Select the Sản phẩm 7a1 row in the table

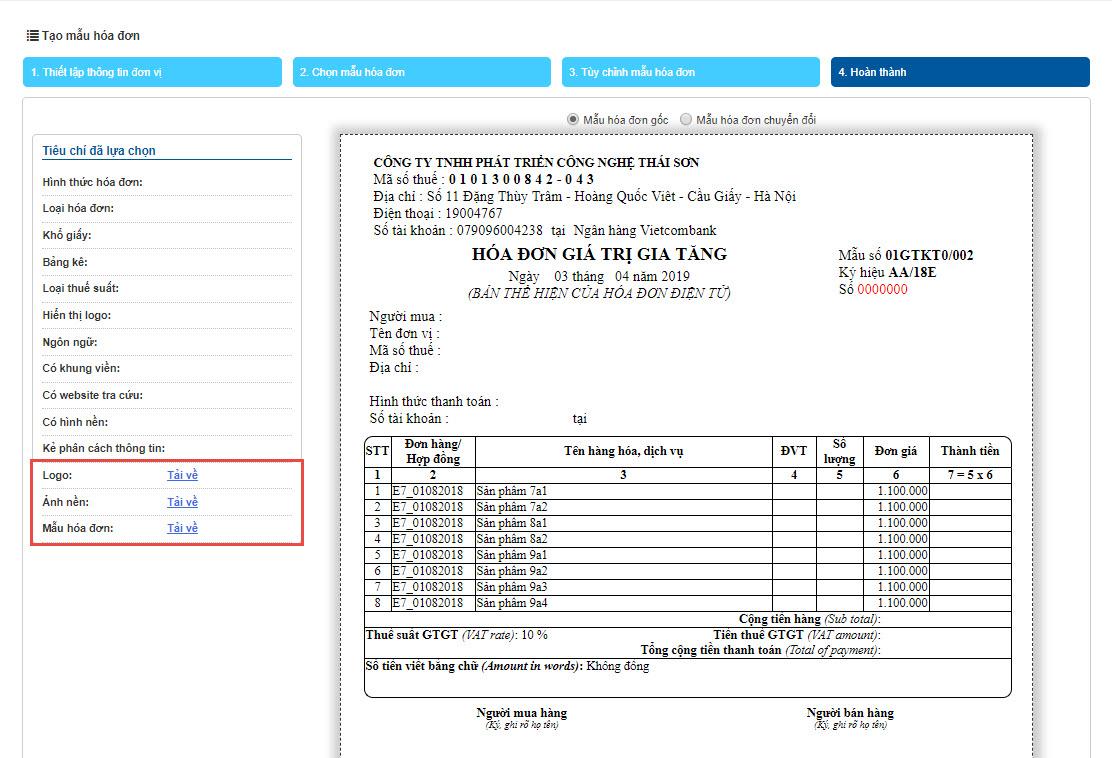[x=512, y=491]
